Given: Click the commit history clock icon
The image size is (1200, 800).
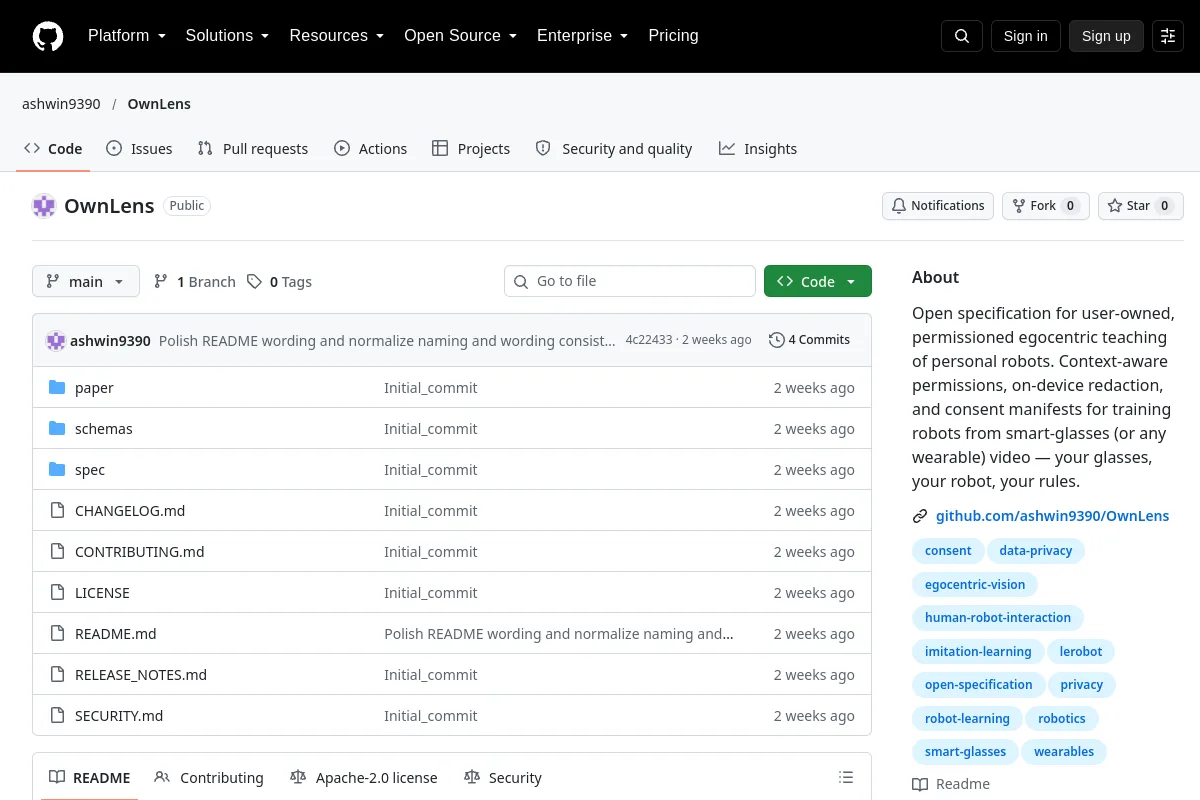Looking at the screenshot, I should [776, 340].
